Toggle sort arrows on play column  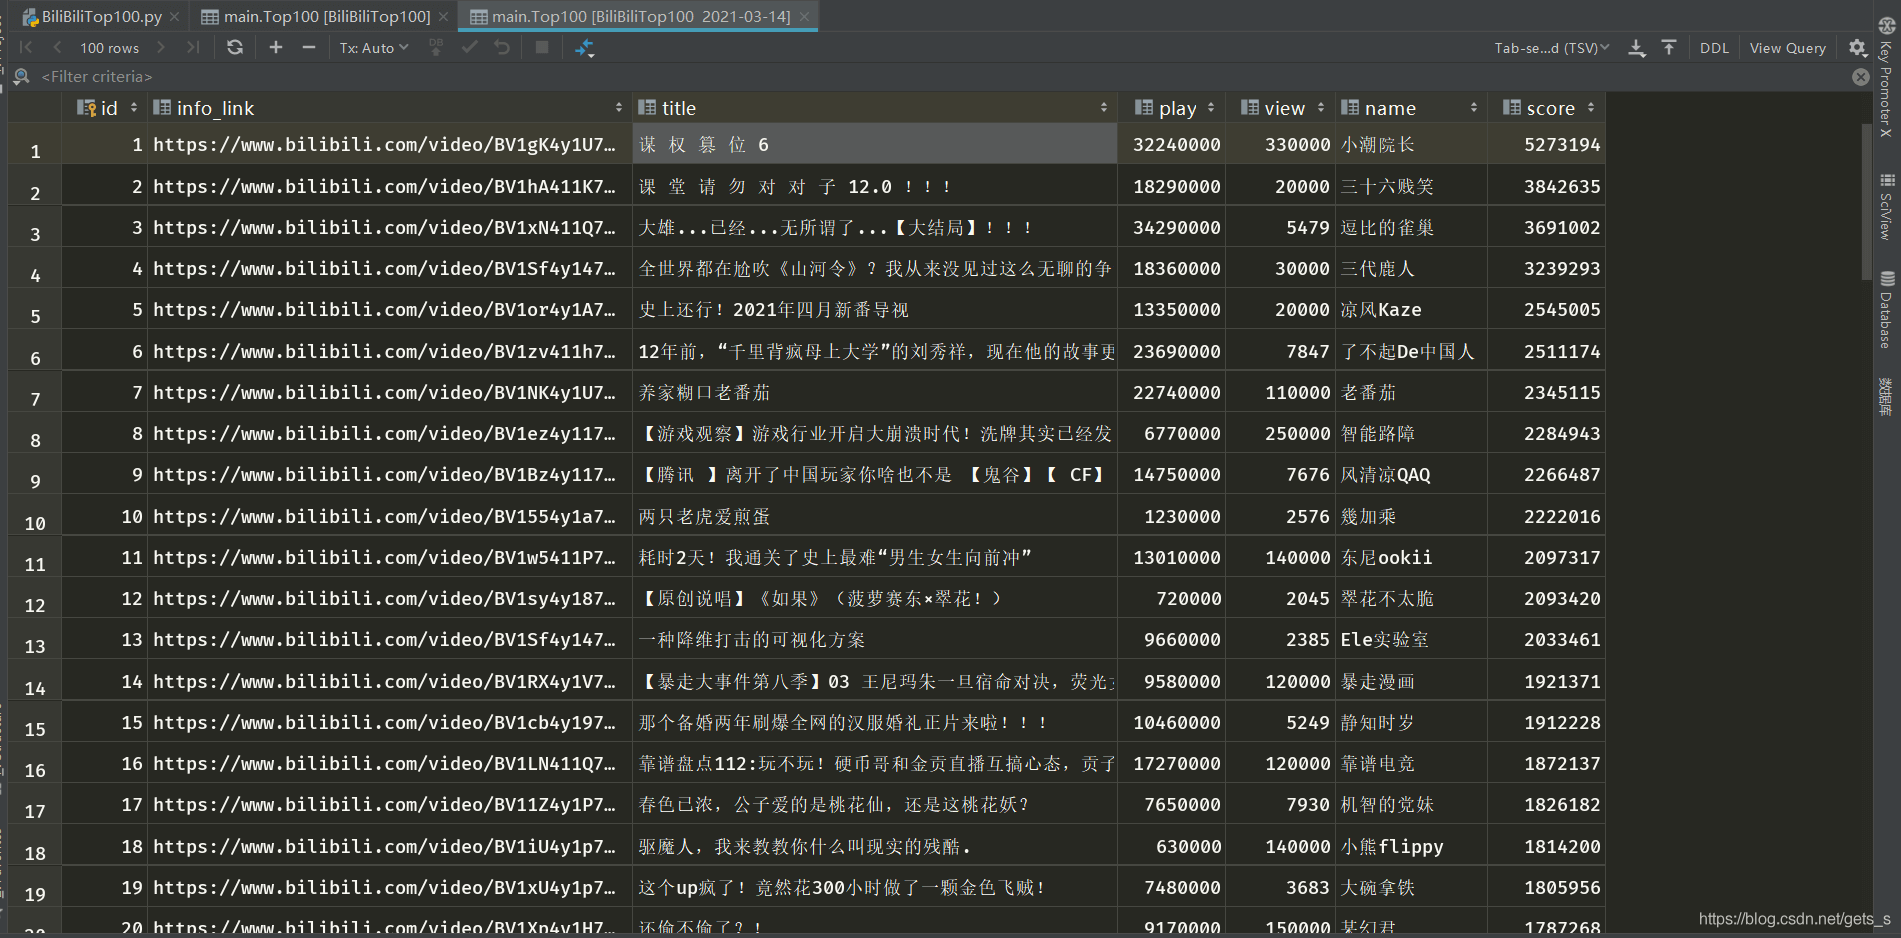1211,108
